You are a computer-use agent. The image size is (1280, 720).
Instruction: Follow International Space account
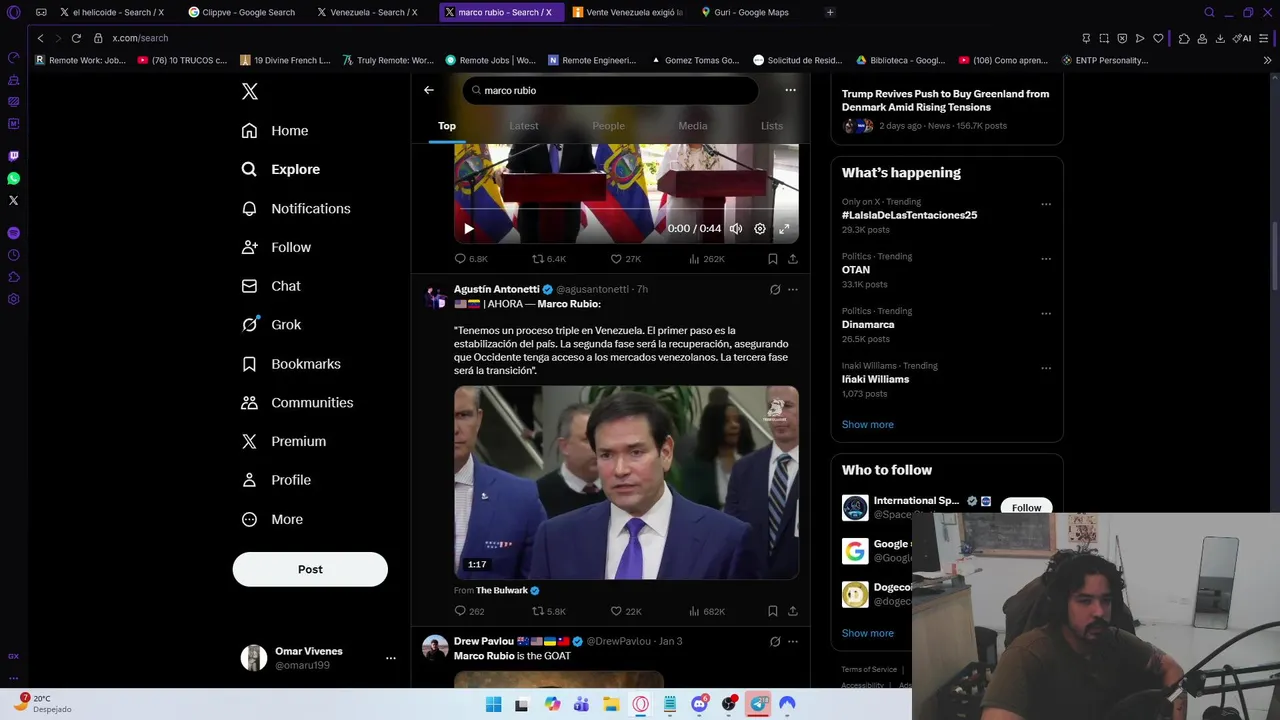pyautogui.click(x=1026, y=507)
